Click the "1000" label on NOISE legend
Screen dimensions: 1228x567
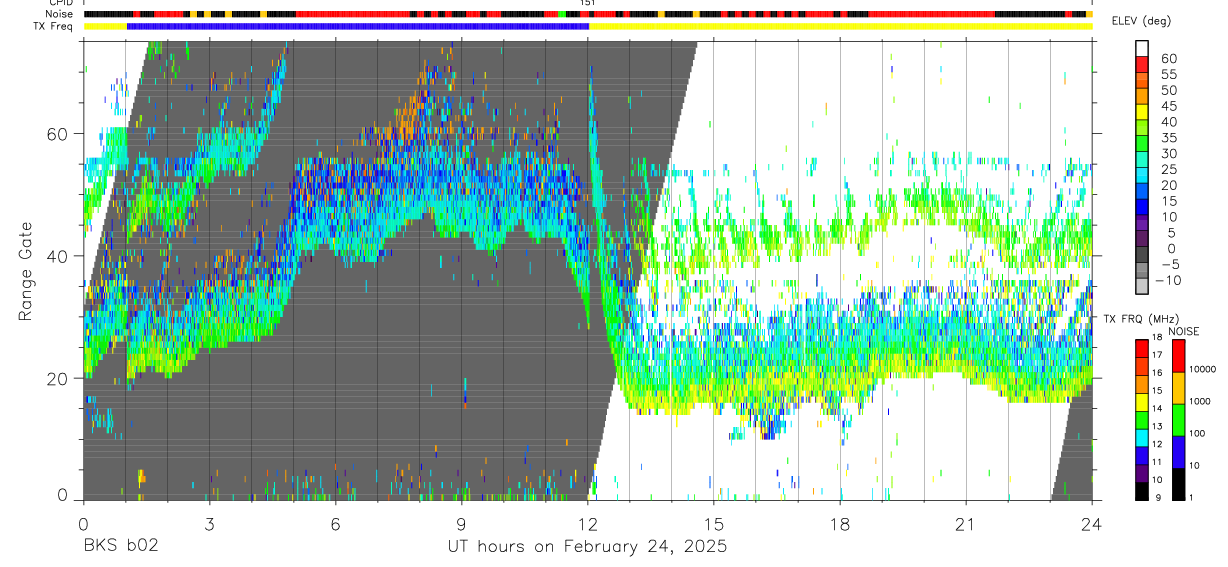pyautogui.click(x=1199, y=401)
